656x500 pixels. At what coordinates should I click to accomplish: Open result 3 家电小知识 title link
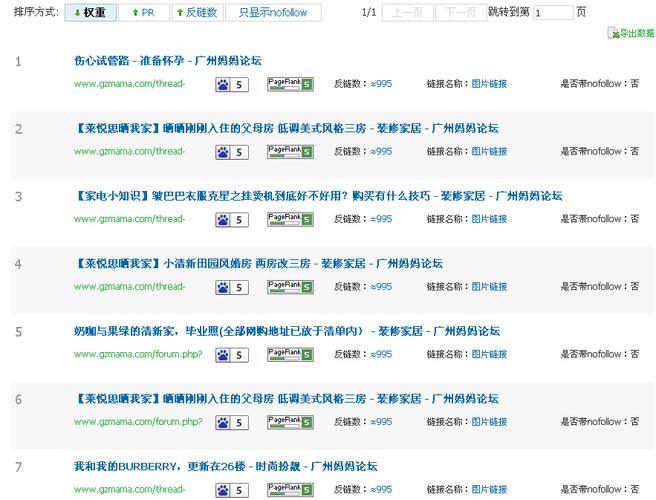click(x=318, y=196)
